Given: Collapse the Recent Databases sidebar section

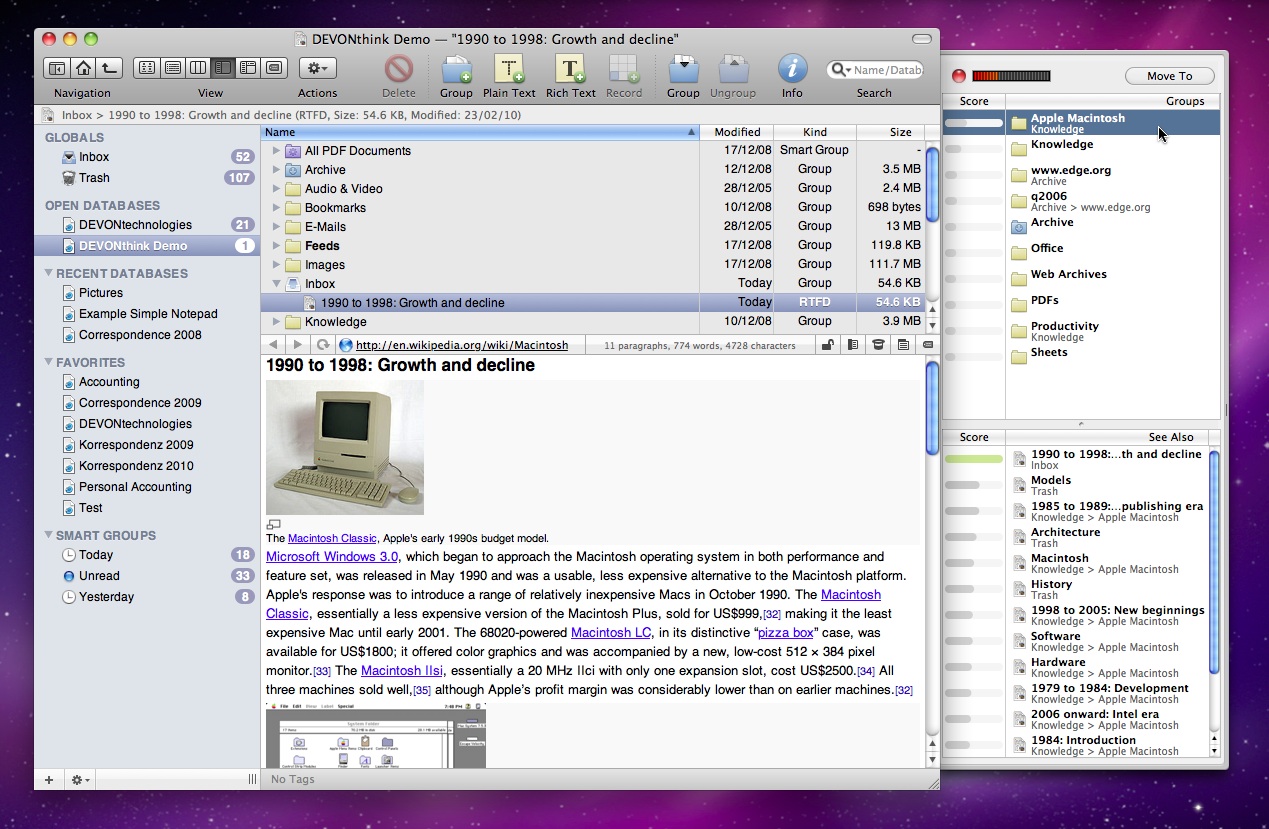Looking at the screenshot, I should click(x=48, y=273).
